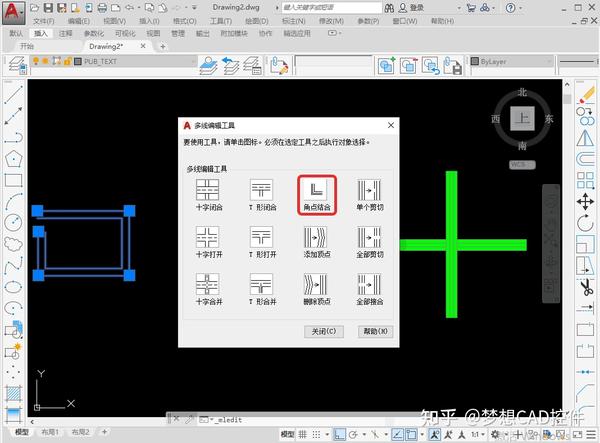The image size is (600, 443).
Task: Click the PUB_TEXT layer color swatch
Action: pos(78,61)
